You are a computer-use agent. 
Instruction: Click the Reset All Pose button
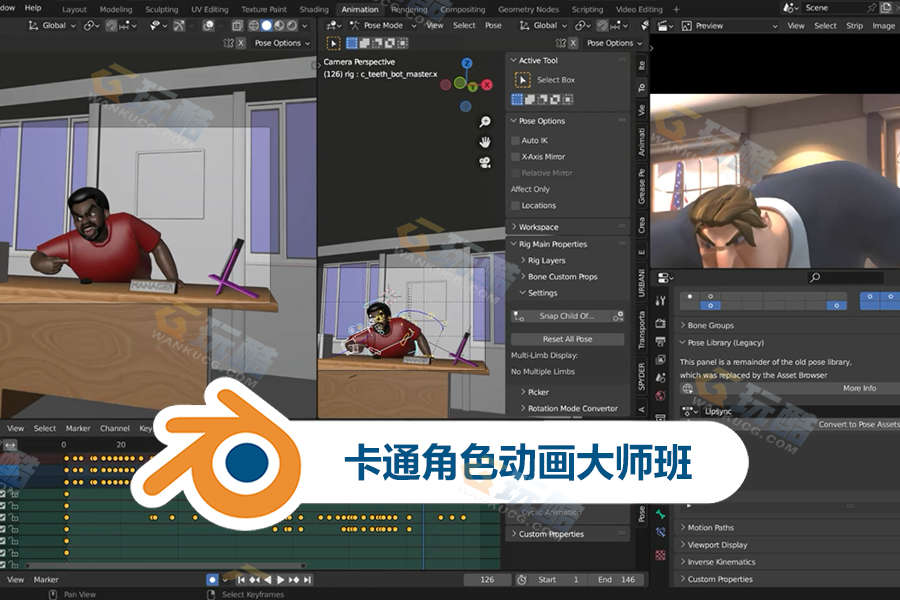[567, 339]
